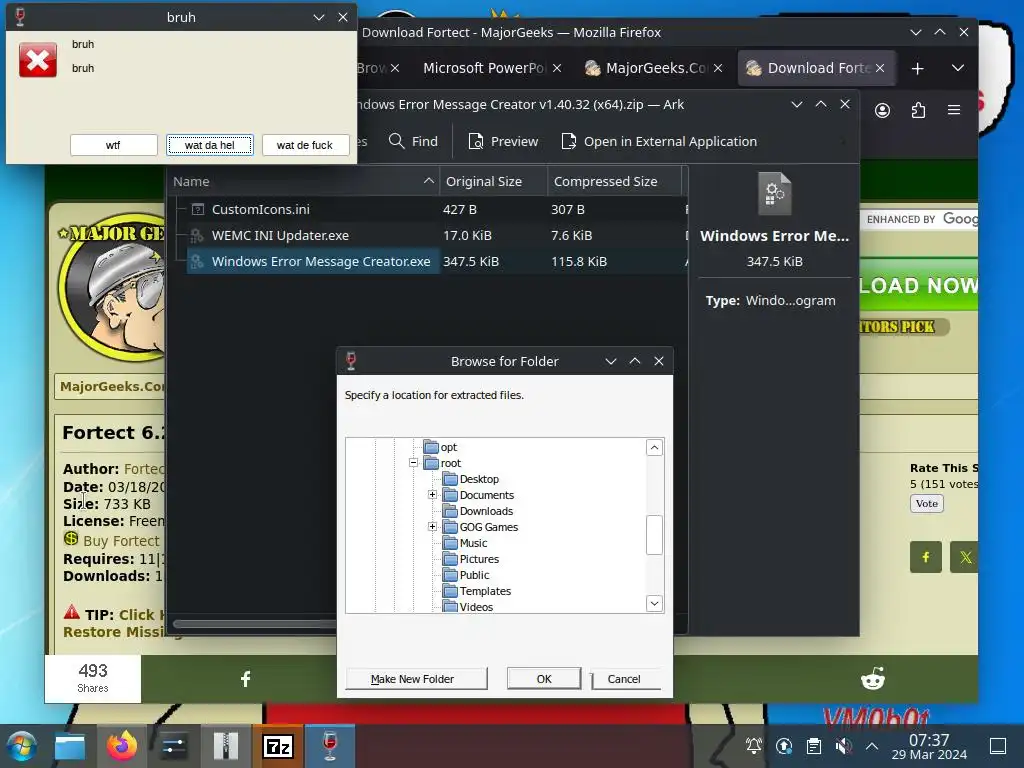The image size is (1024, 768).
Task: Click the red error X icon in bruh dialog
Action: [x=38, y=60]
